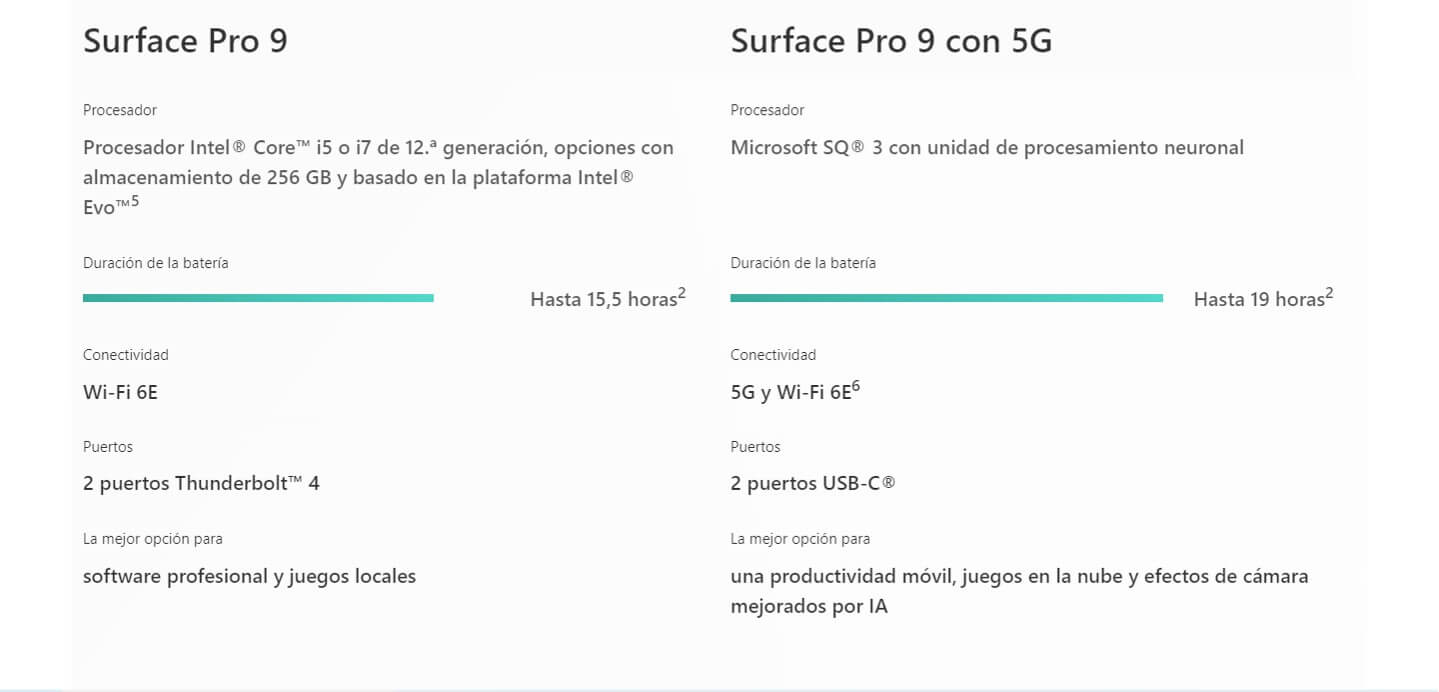Click software profesional y juegos locales text

click(x=249, y=577)
